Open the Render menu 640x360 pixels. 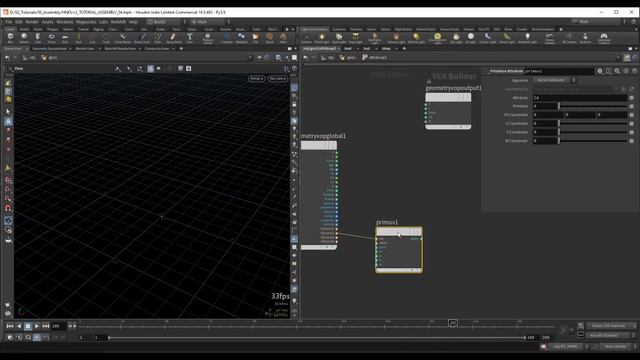32,22
